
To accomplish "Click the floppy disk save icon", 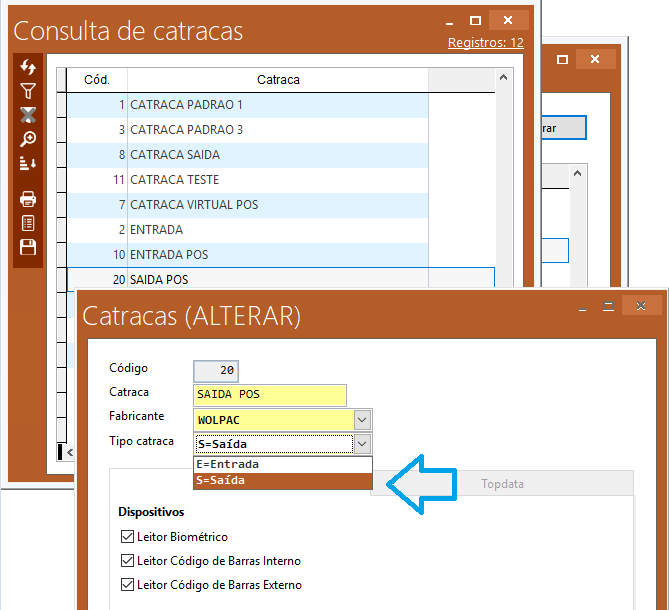I will (28, 247).
